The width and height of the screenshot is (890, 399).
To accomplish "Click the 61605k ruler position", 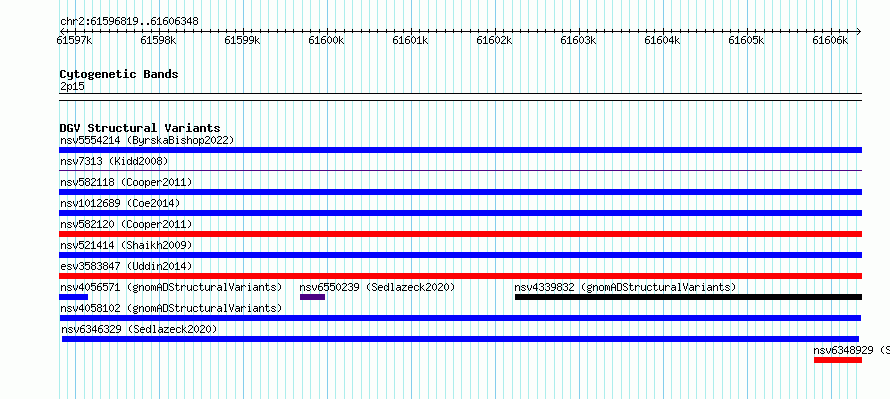I will (746, 40).
